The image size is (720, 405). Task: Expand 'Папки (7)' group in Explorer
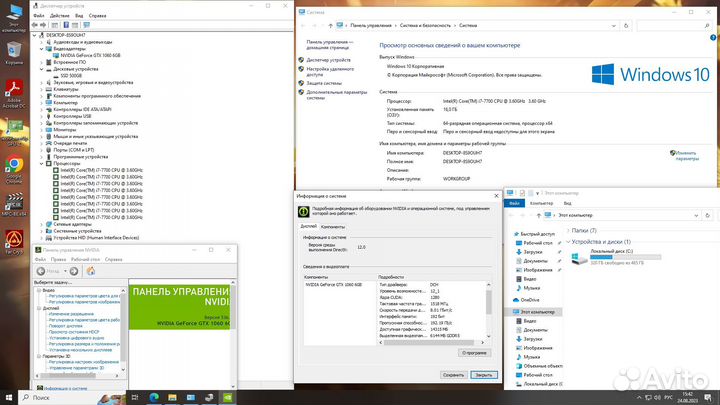568,231
